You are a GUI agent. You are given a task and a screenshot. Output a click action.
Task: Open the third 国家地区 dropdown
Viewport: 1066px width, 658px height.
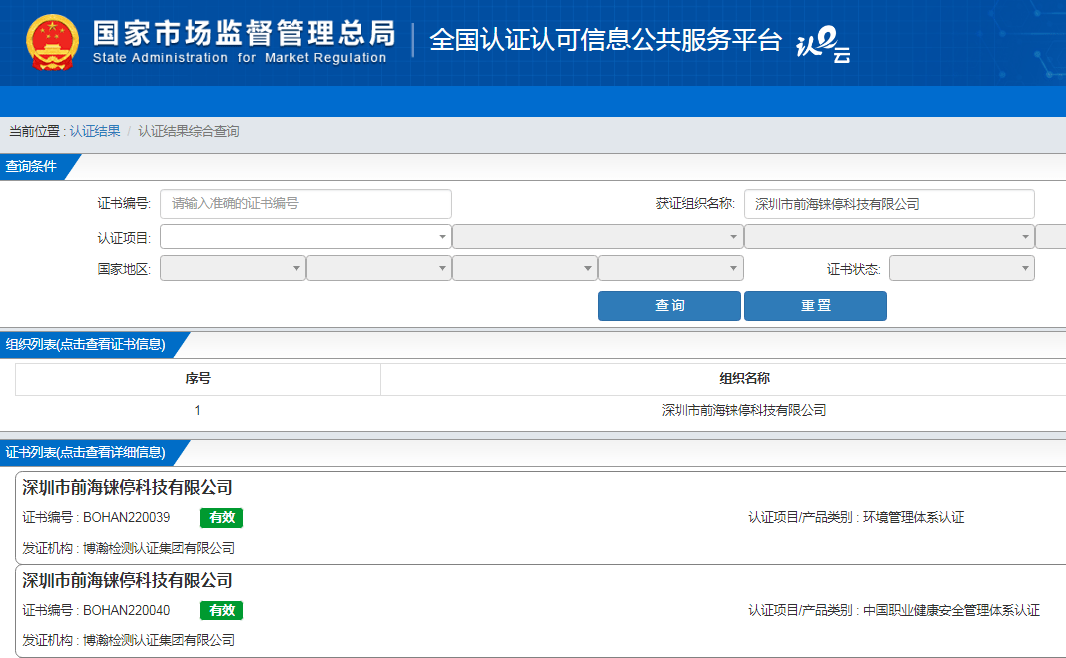tap(525, 269)
